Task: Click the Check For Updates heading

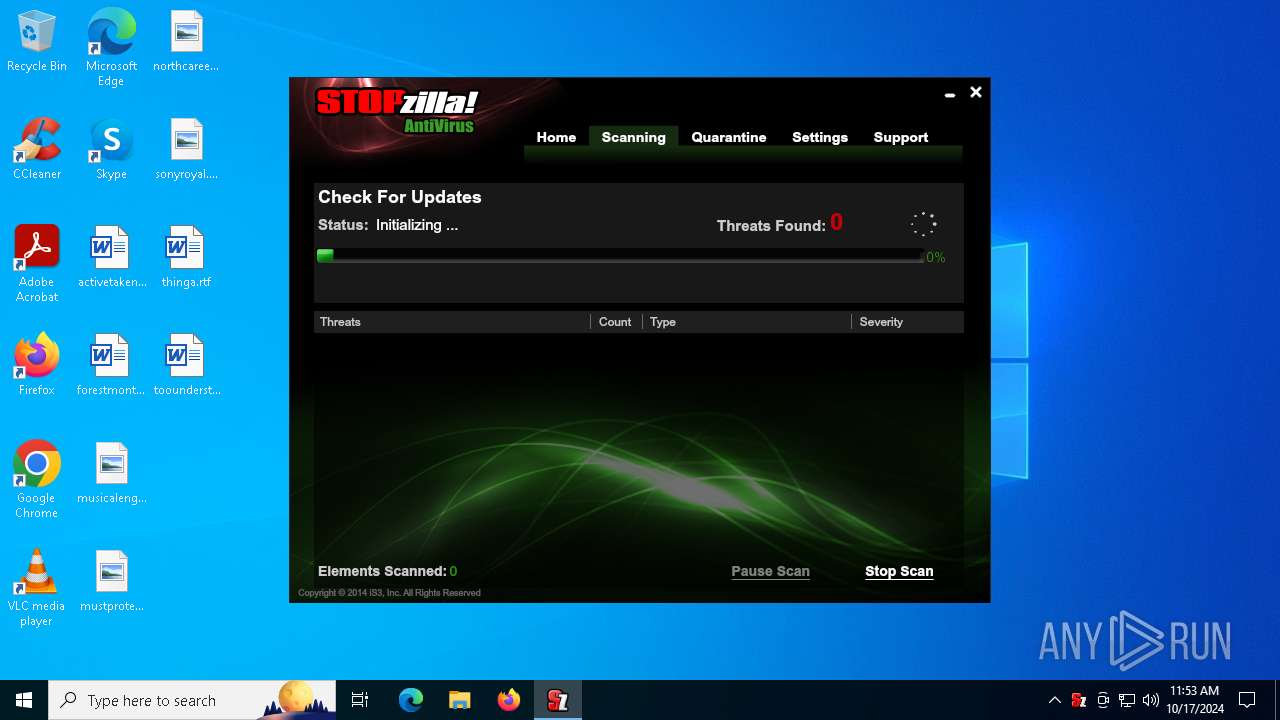Action: coord(400,197)
